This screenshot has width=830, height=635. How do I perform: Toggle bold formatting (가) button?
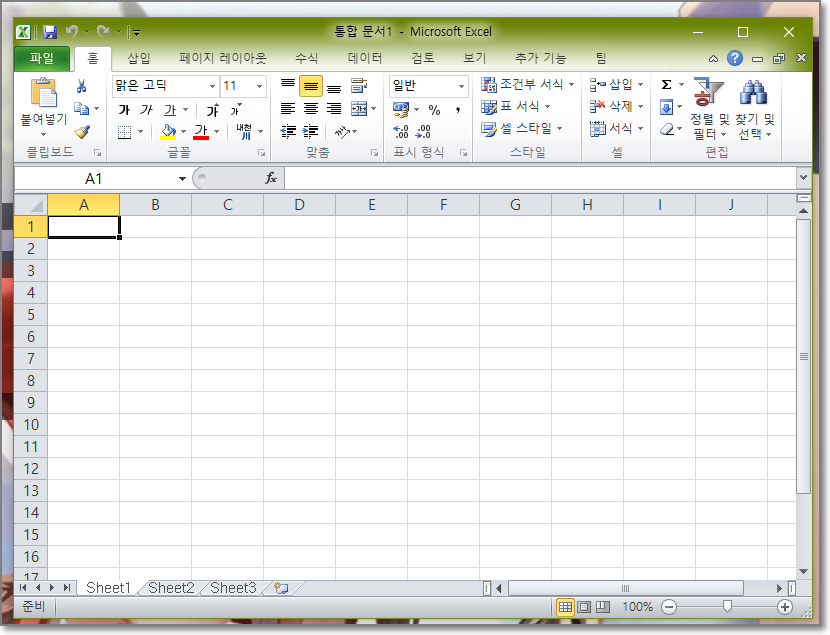pos(124,109)
